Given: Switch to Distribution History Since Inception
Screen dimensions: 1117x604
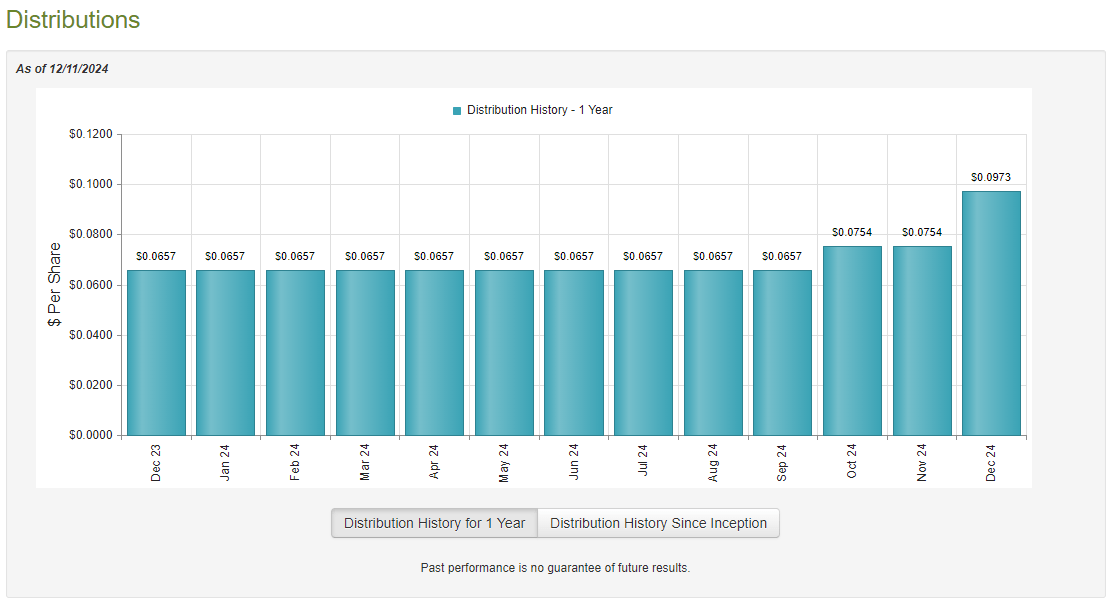Looking at the screenshot, I should 658,523.
